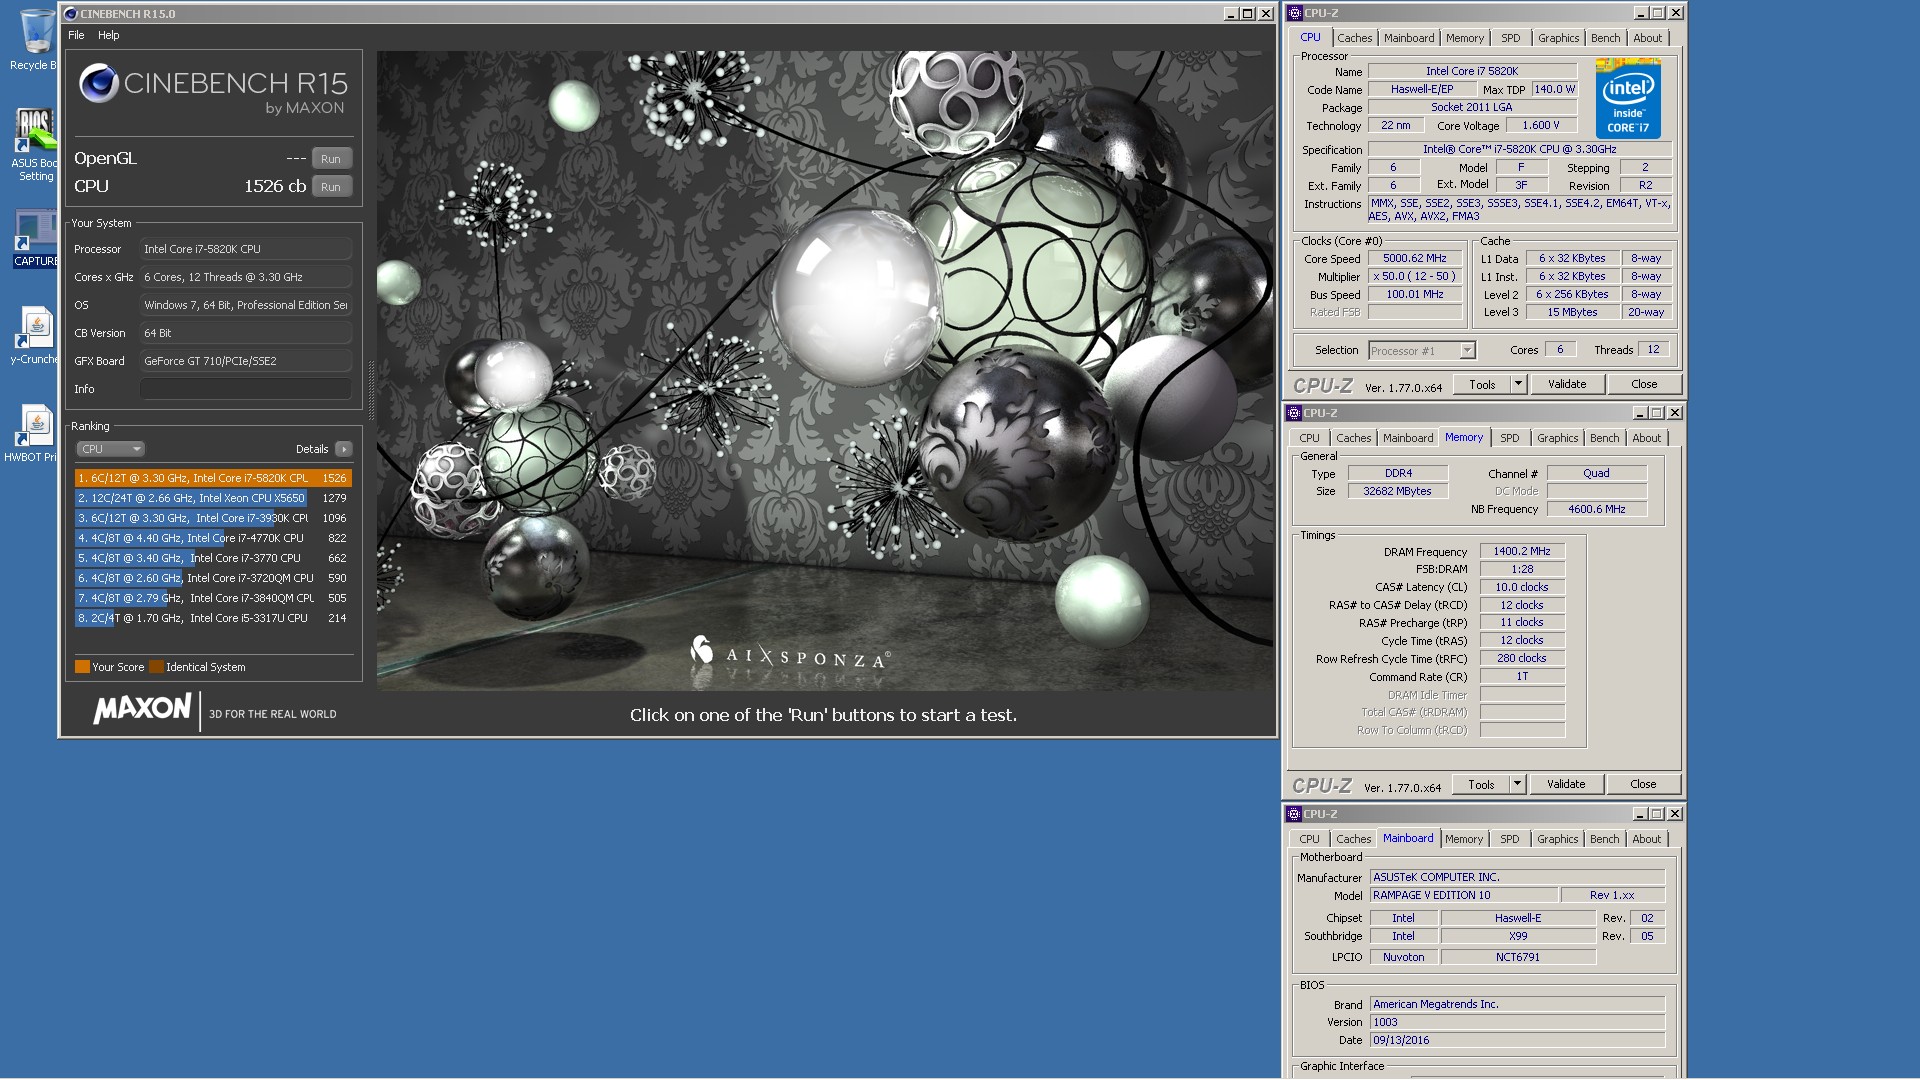Open About tab in Mainboard CPU-Z window

pyautogui.click(x=1646, y=839)
